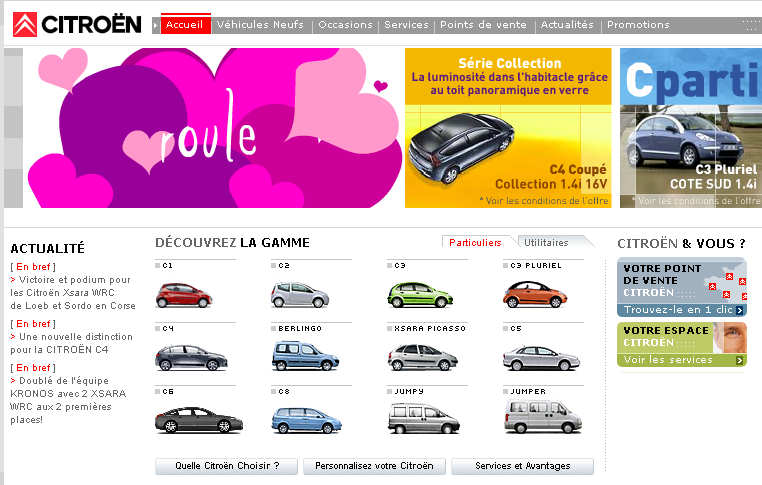Open the 'Votre espace Citroën' box

pyautogui.click(x=682, y=345)
